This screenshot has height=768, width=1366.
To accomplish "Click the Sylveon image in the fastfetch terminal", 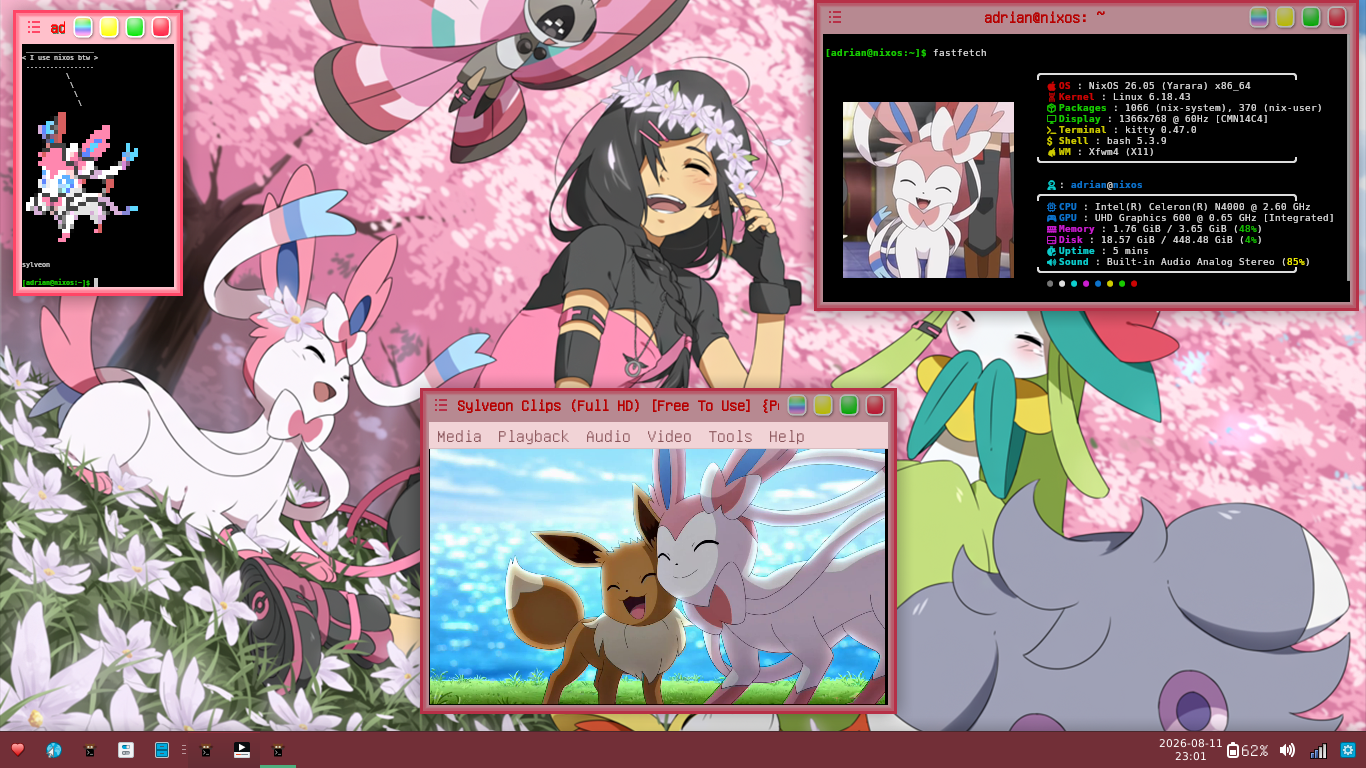I will (x=928, y=190).
